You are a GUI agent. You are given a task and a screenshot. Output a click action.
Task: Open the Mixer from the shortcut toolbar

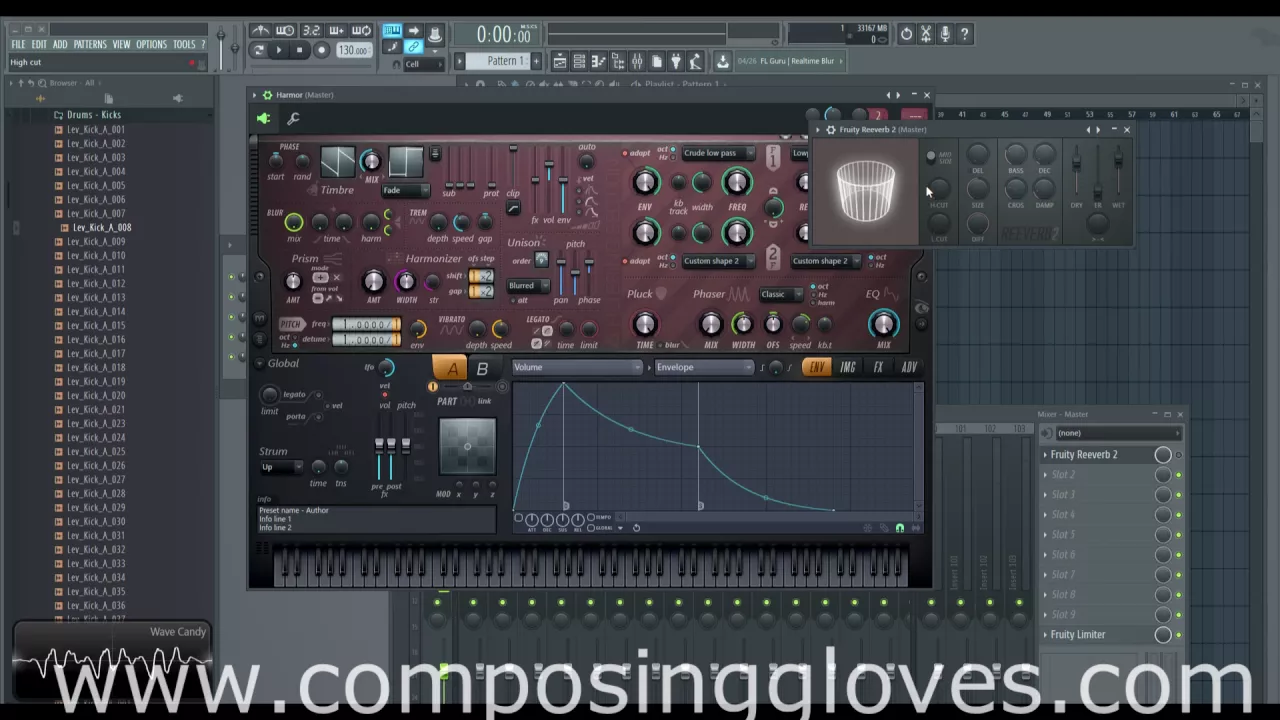click(637, 62)
